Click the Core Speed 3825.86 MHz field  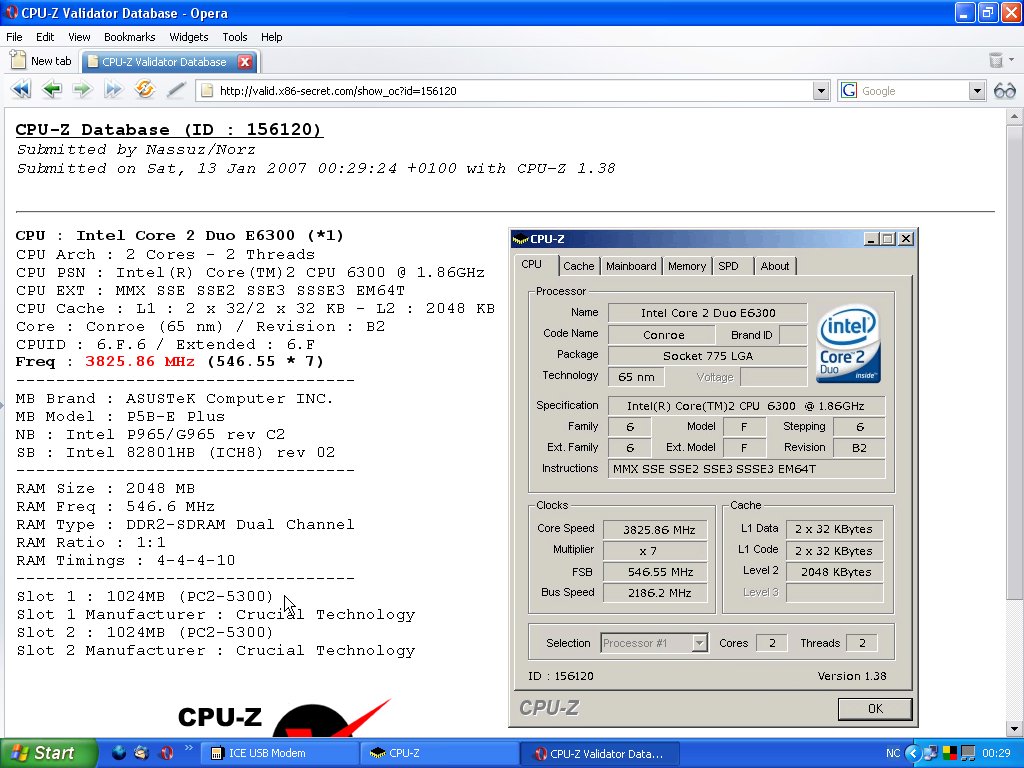[x=655, y=530]
